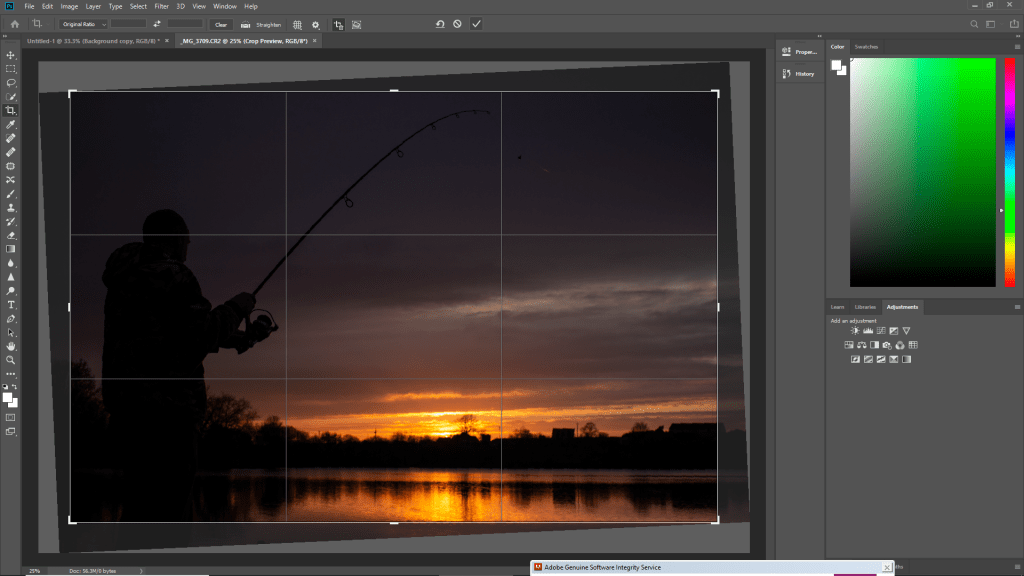The image size is (1024, 576).
Task: Toggle Content-Aware crop fill option
Action: 357,23
